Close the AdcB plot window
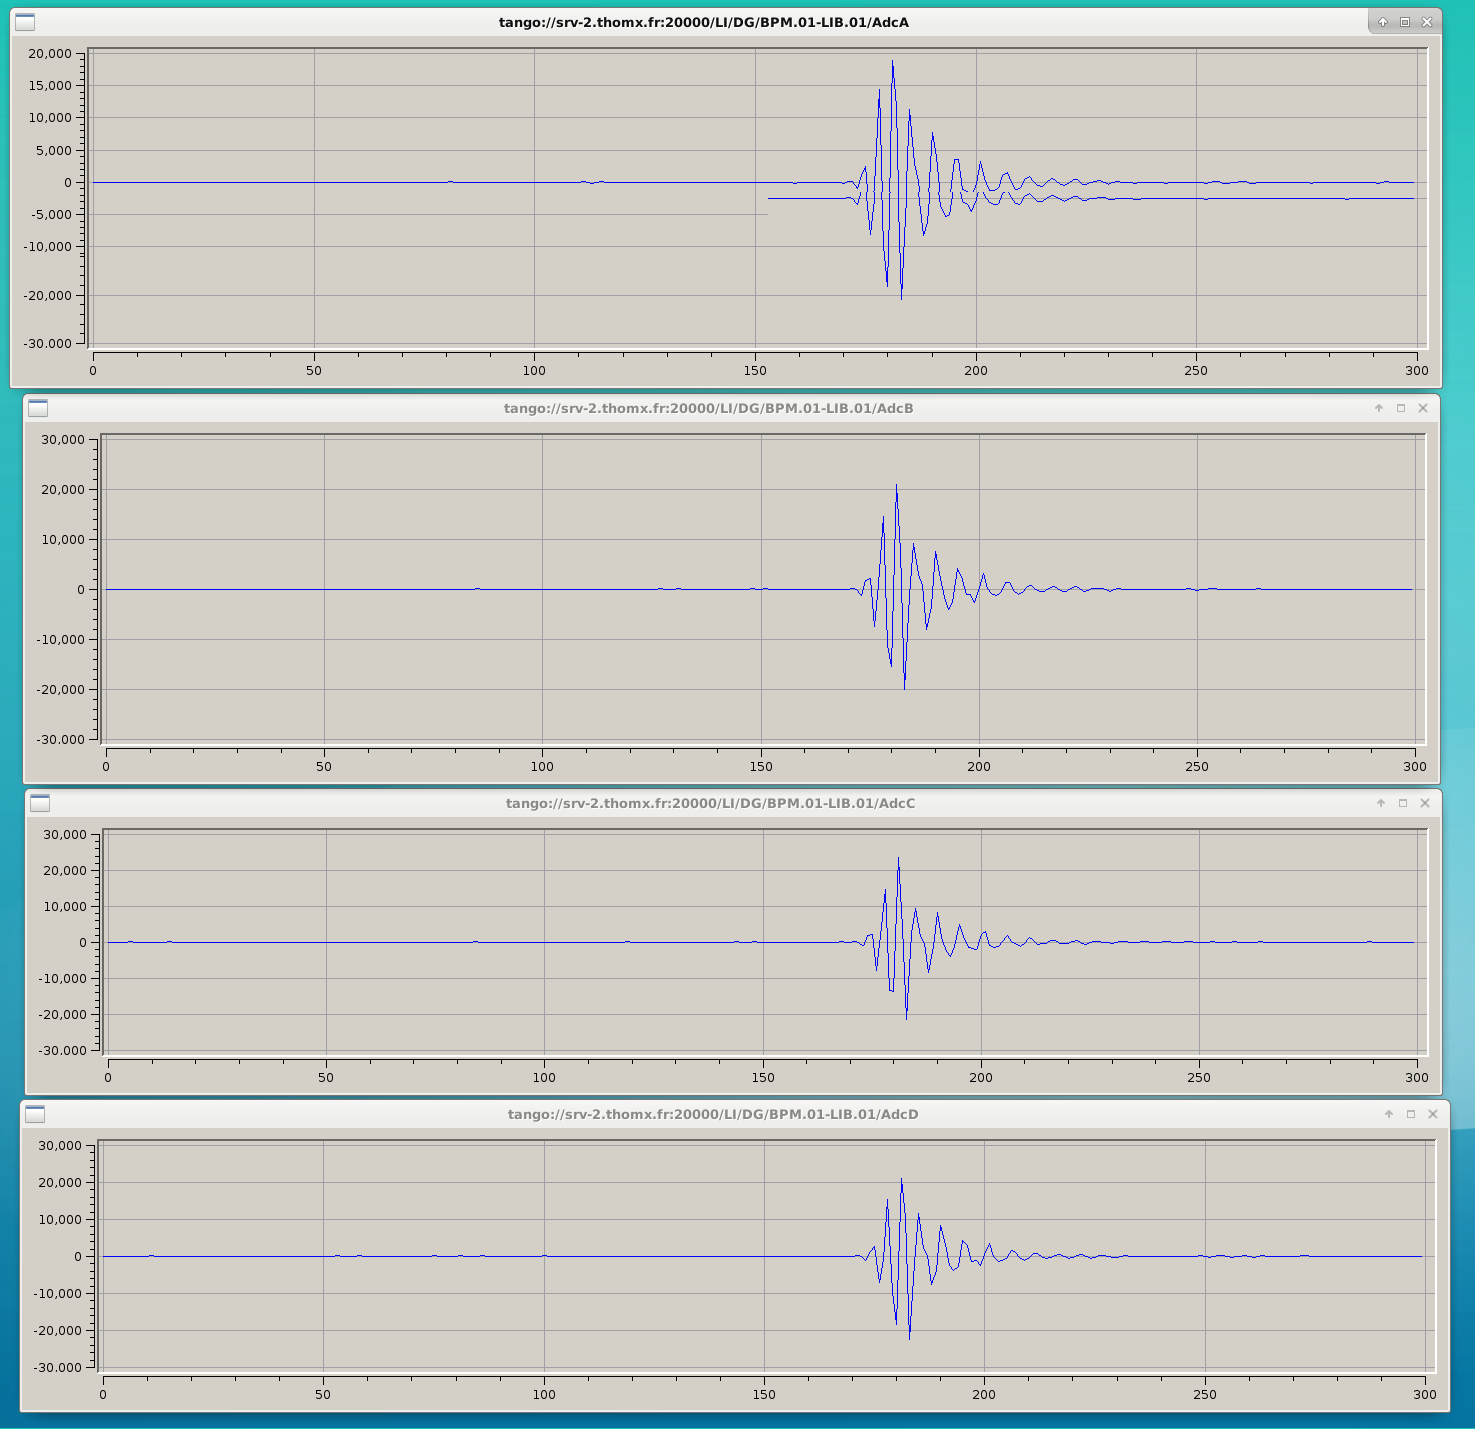This screenshot has height=1429, width=1475. point(1423,408)
